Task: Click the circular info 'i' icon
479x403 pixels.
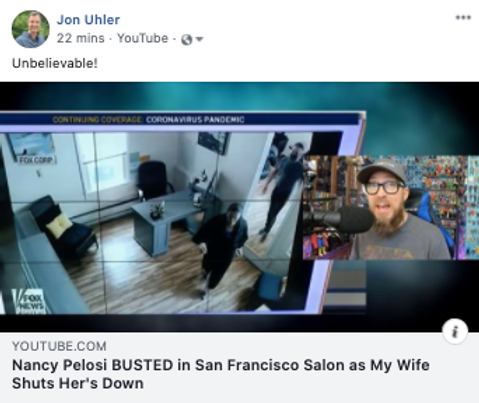Action: click(455, 331)
